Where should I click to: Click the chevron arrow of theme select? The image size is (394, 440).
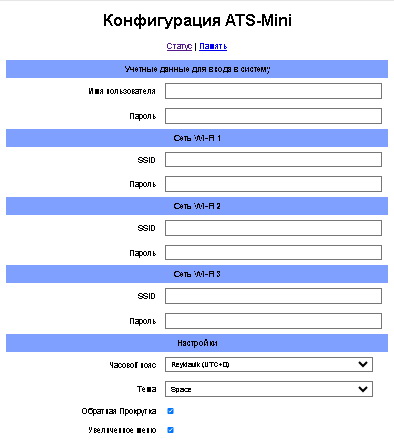pyautogui.click(x=363, y=389)
